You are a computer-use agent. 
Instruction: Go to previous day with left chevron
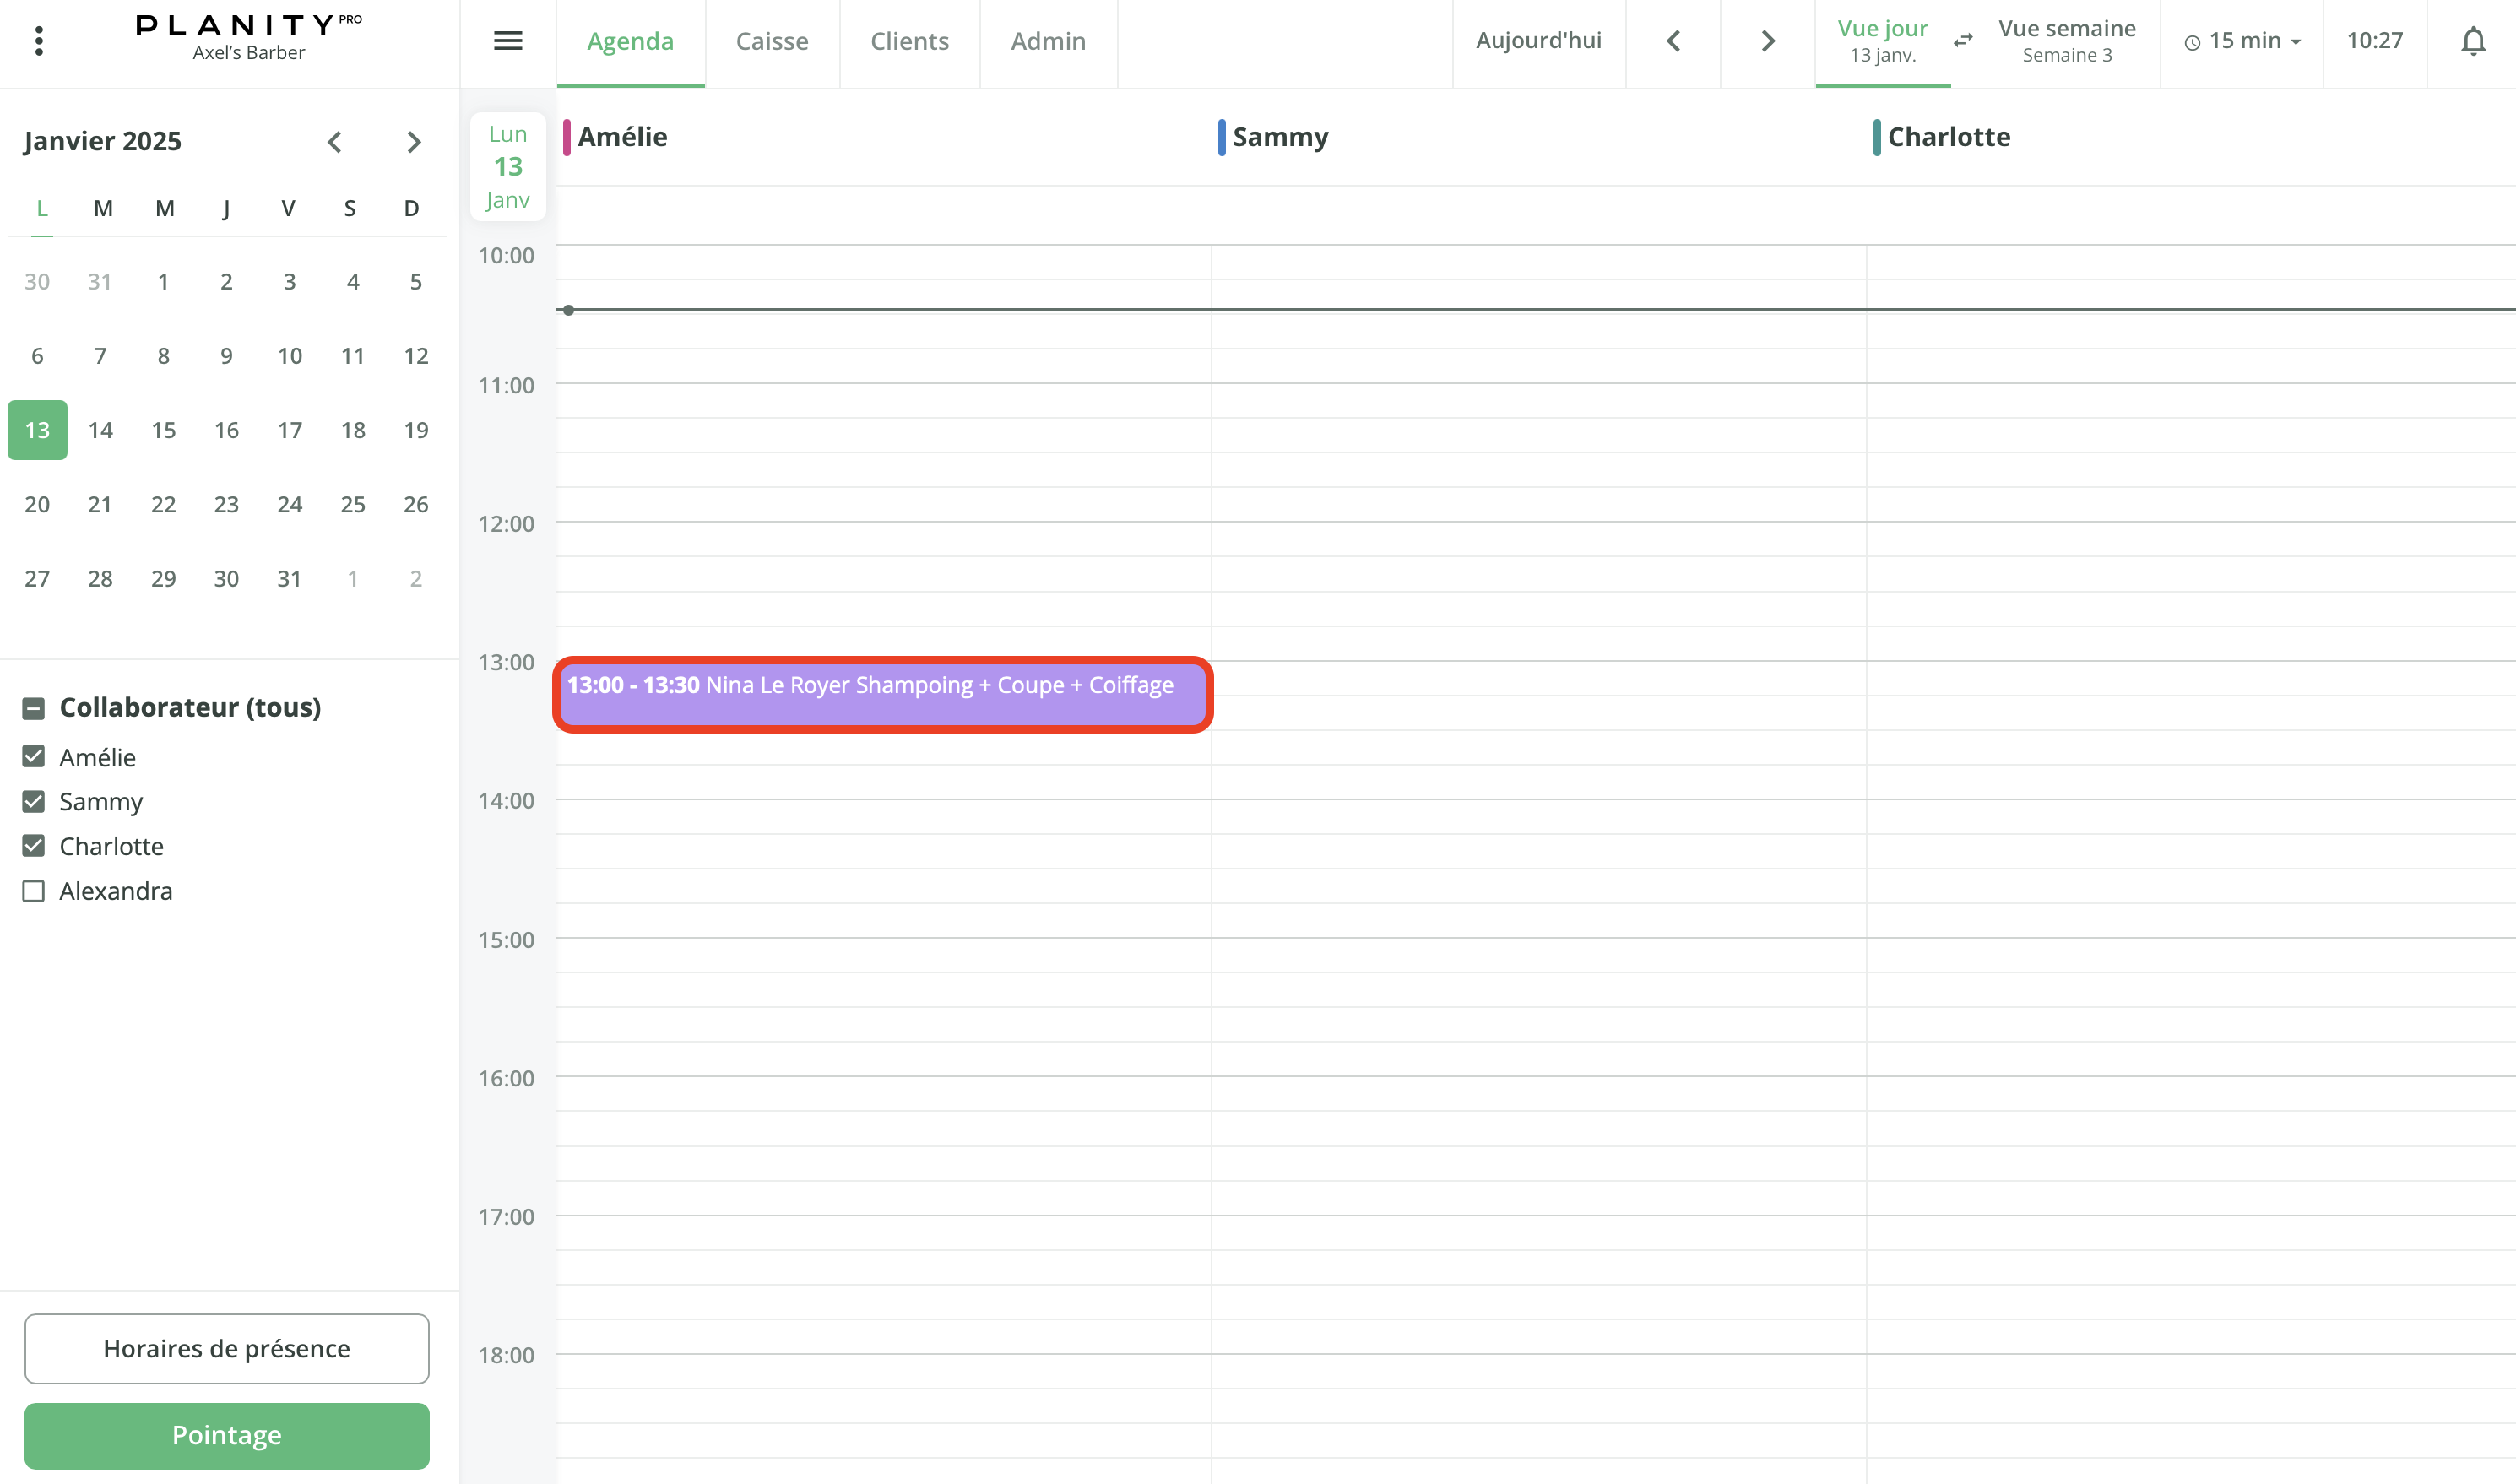(1672, 41)
